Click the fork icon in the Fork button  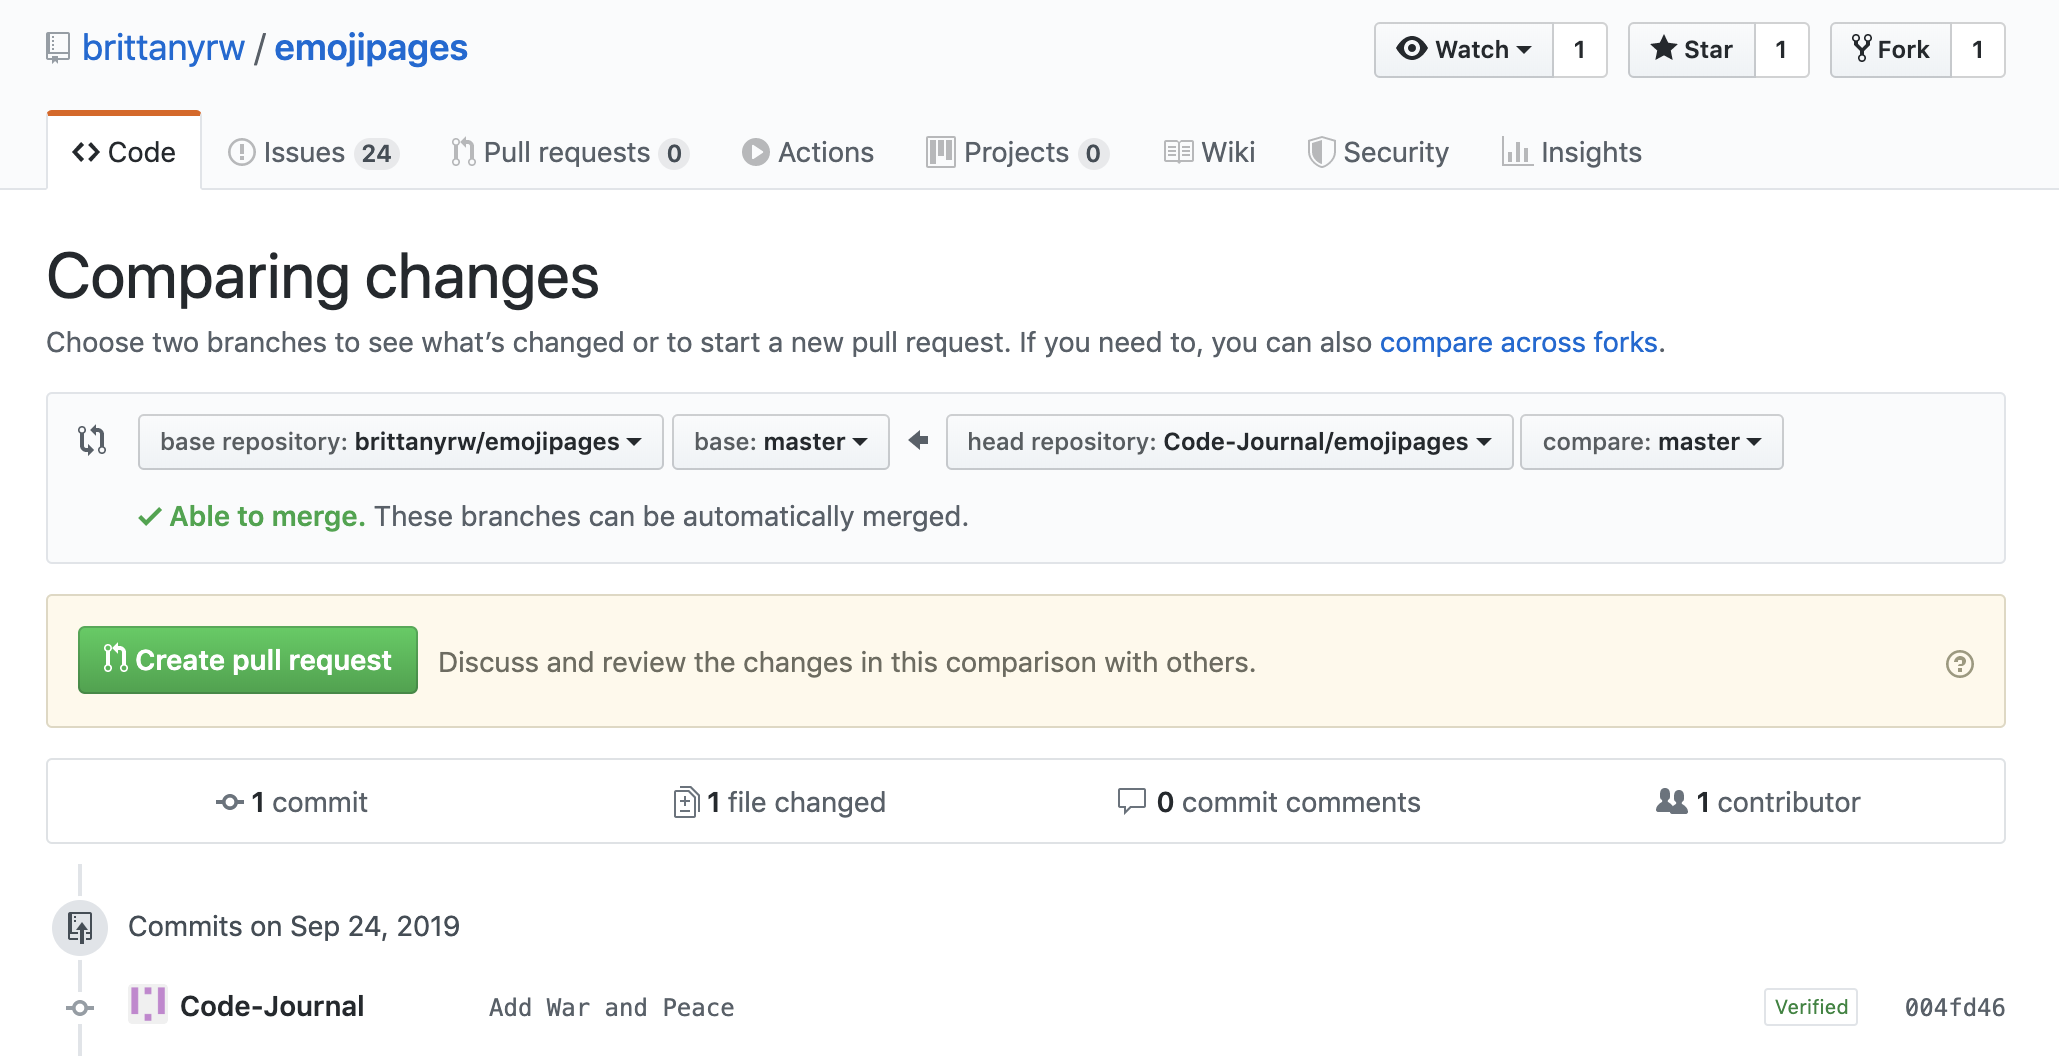(x=1861, y=48)
